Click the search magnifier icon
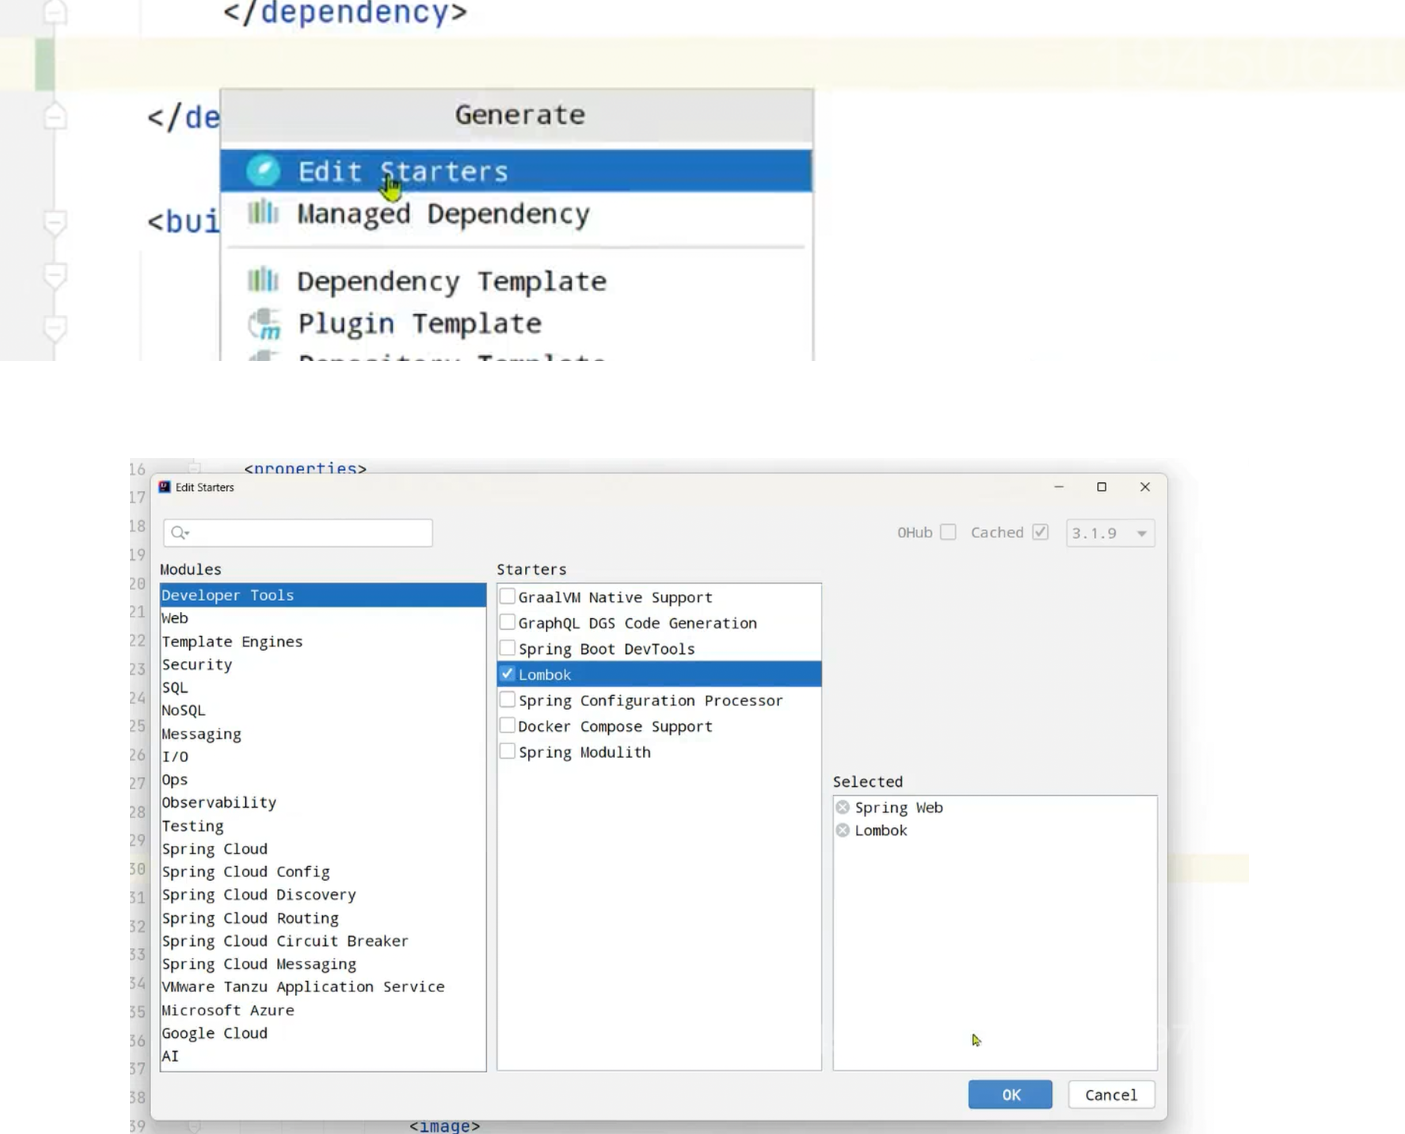This screenshot has width=1405, height=1134. pos(180,533)
